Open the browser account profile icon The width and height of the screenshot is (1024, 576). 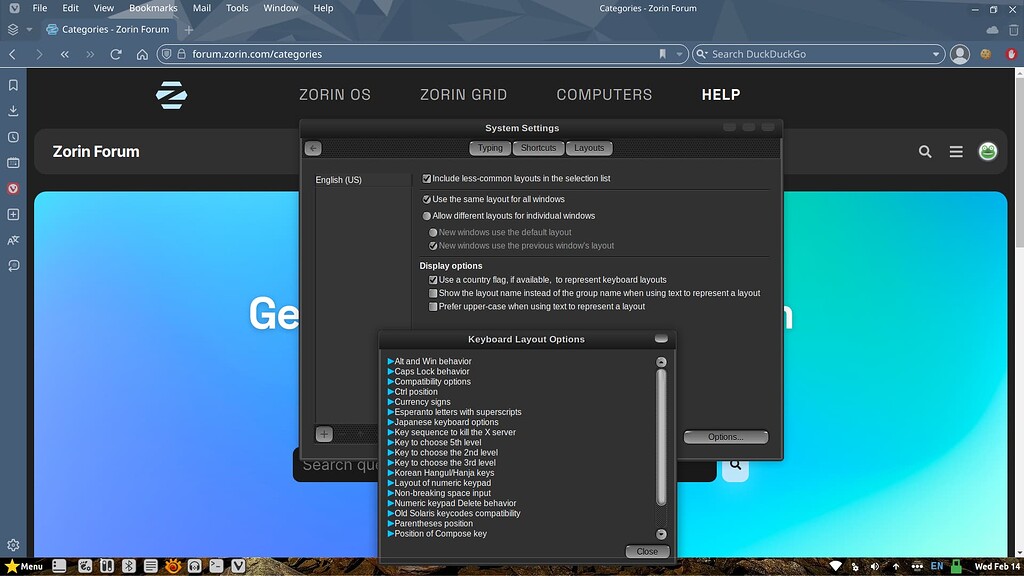pos(959,54)
